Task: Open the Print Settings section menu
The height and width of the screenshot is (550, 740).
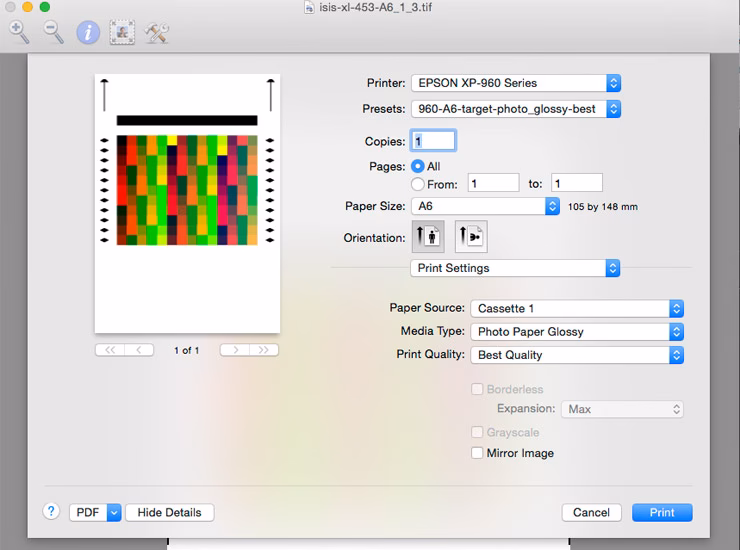Action: 515,268
